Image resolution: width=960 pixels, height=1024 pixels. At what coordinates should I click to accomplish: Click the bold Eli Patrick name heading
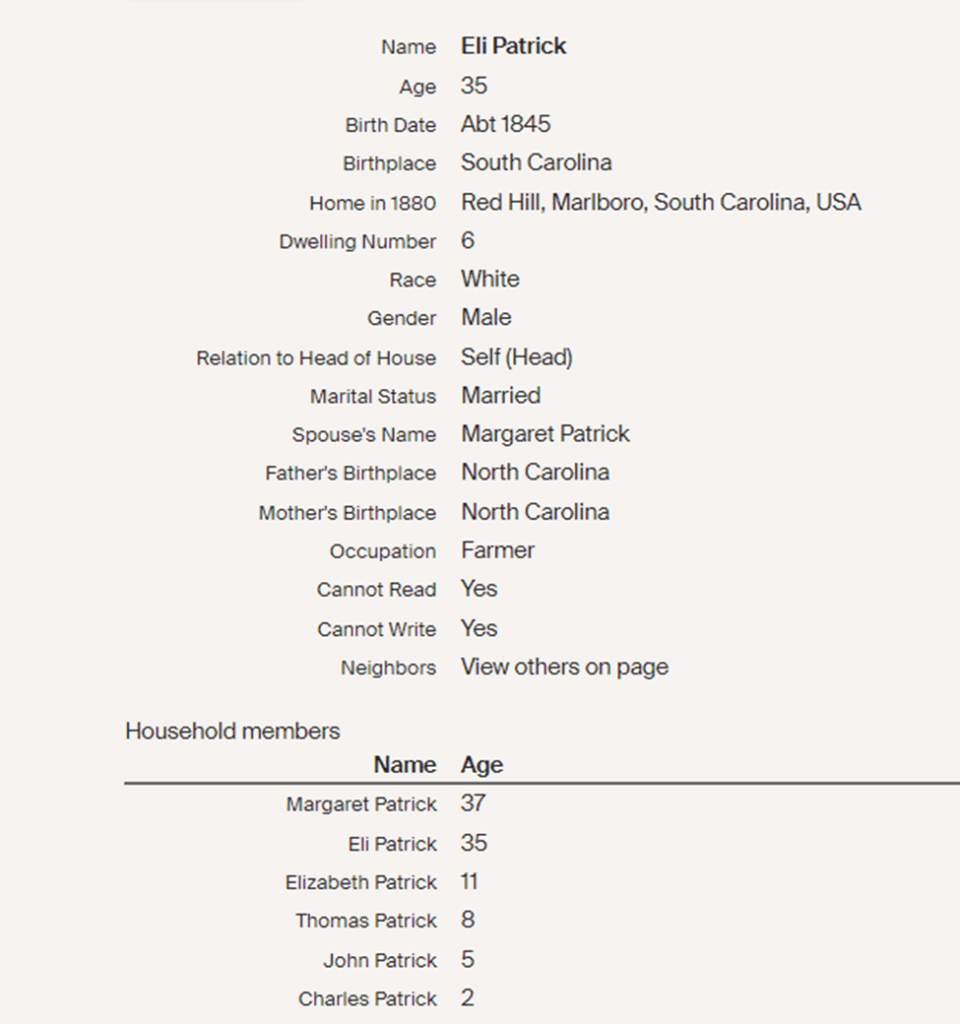513,46
